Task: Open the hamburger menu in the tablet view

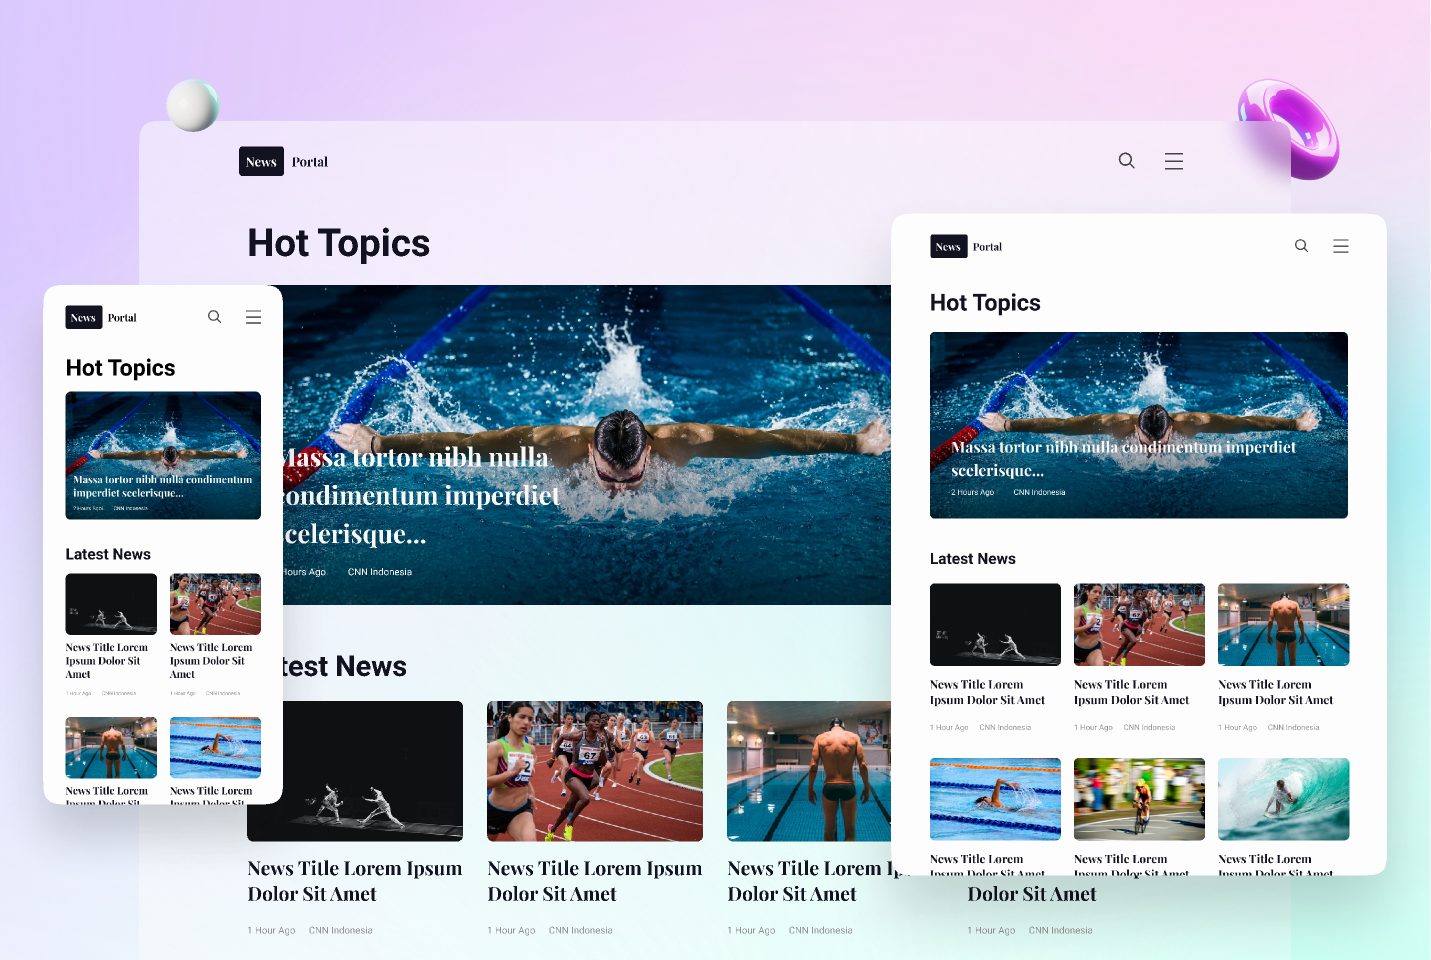Action: [1340, 246]
